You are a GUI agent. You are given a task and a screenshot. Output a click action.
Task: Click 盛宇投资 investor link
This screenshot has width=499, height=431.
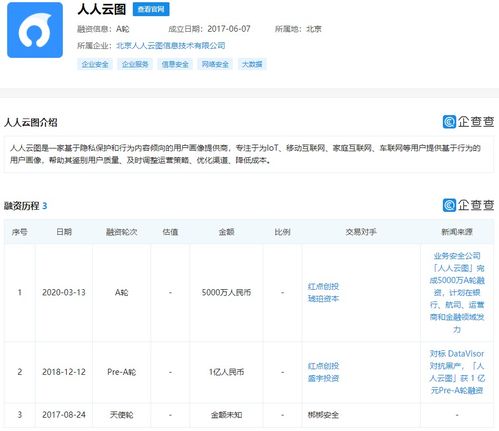323,378
